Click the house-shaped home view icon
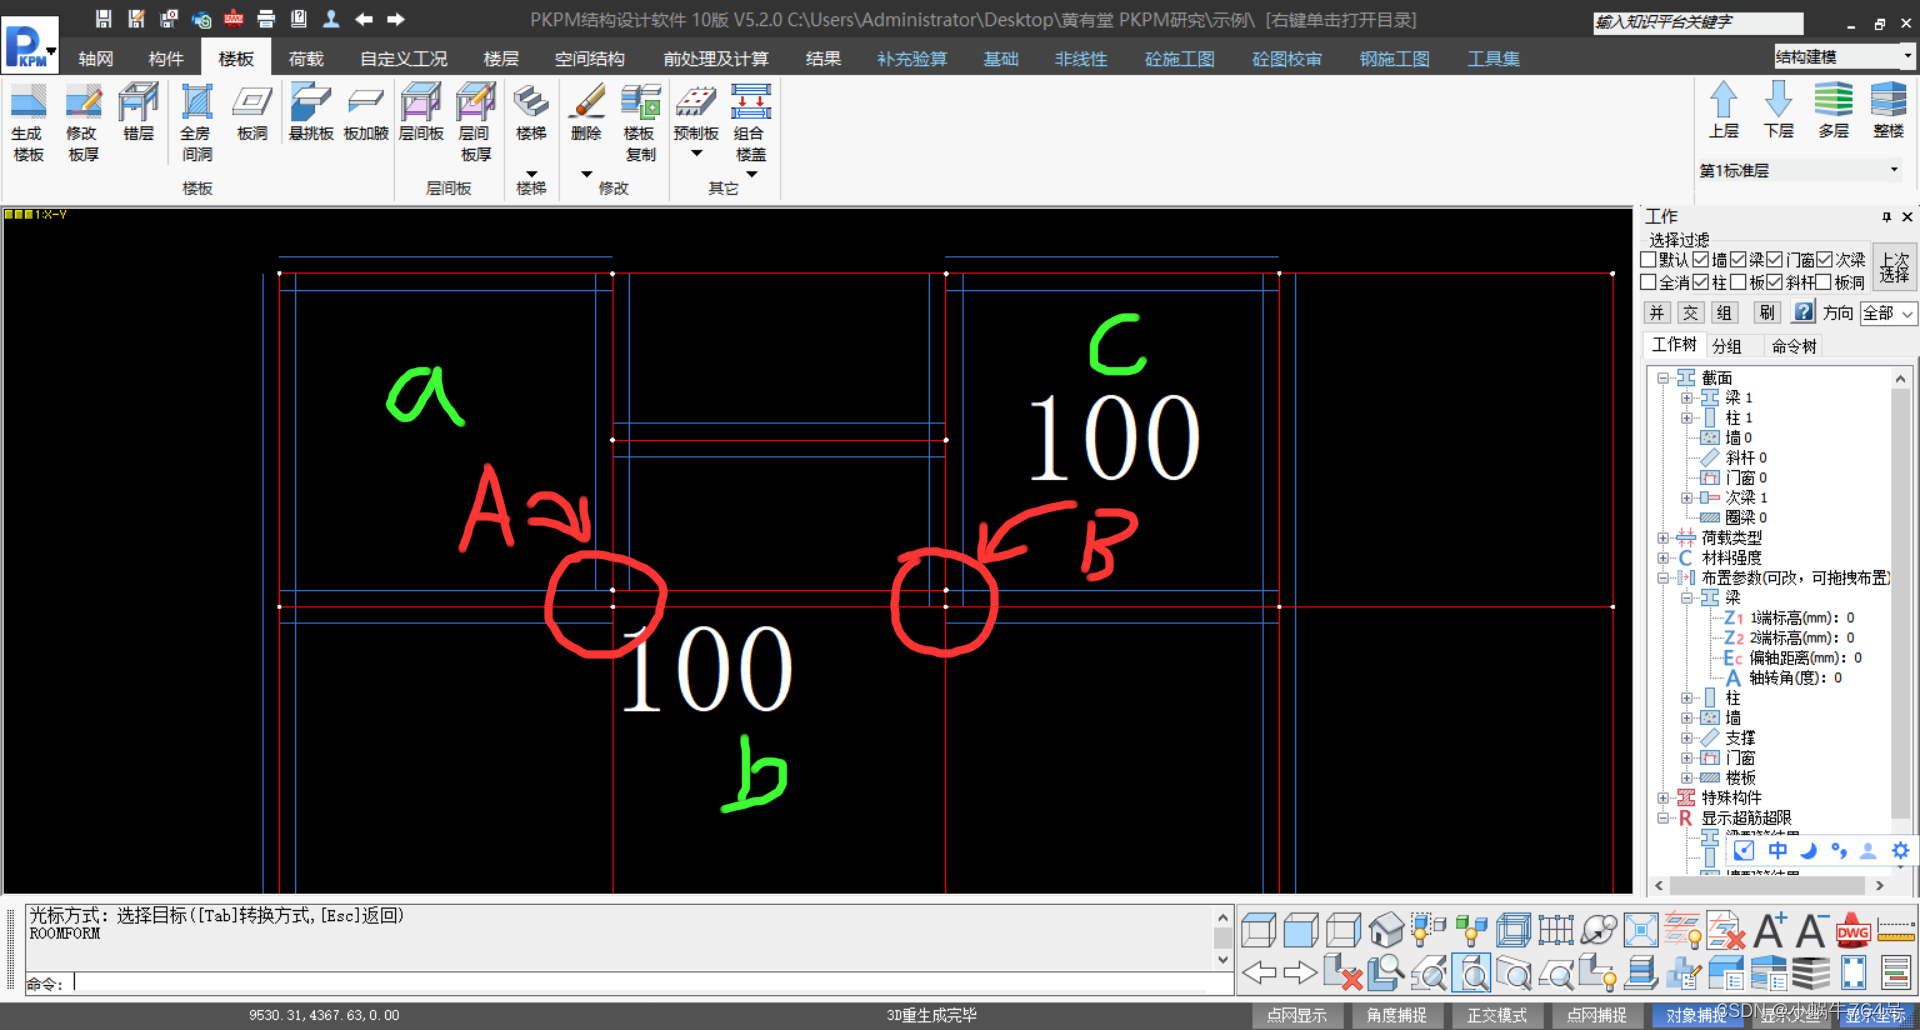 pyautogui.click(x=1386, y=931)
